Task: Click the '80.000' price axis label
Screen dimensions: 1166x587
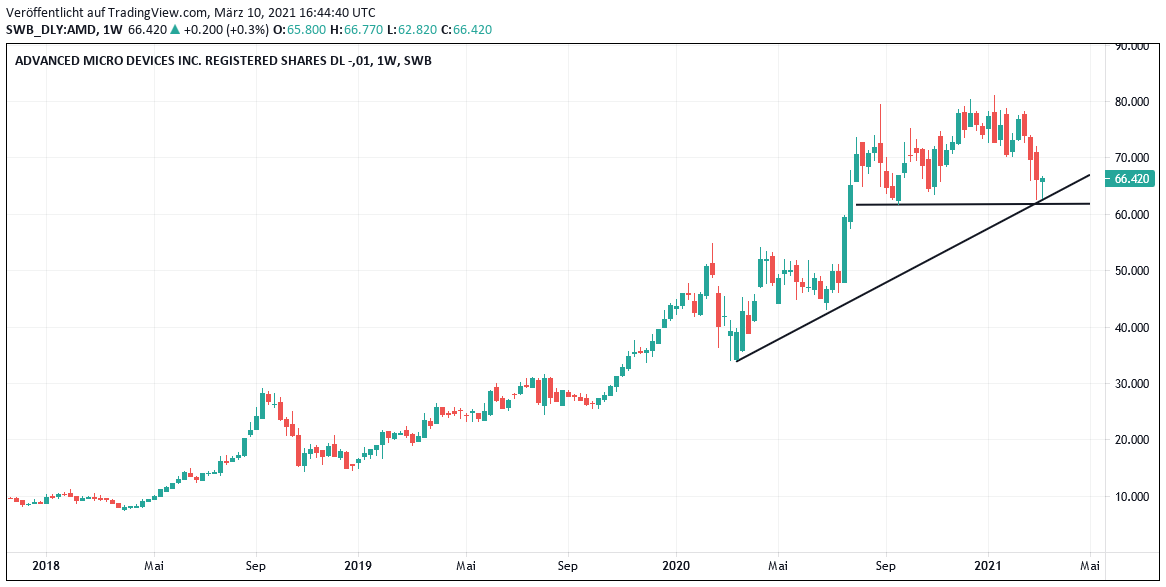Action: click(x=1131, y=102)
